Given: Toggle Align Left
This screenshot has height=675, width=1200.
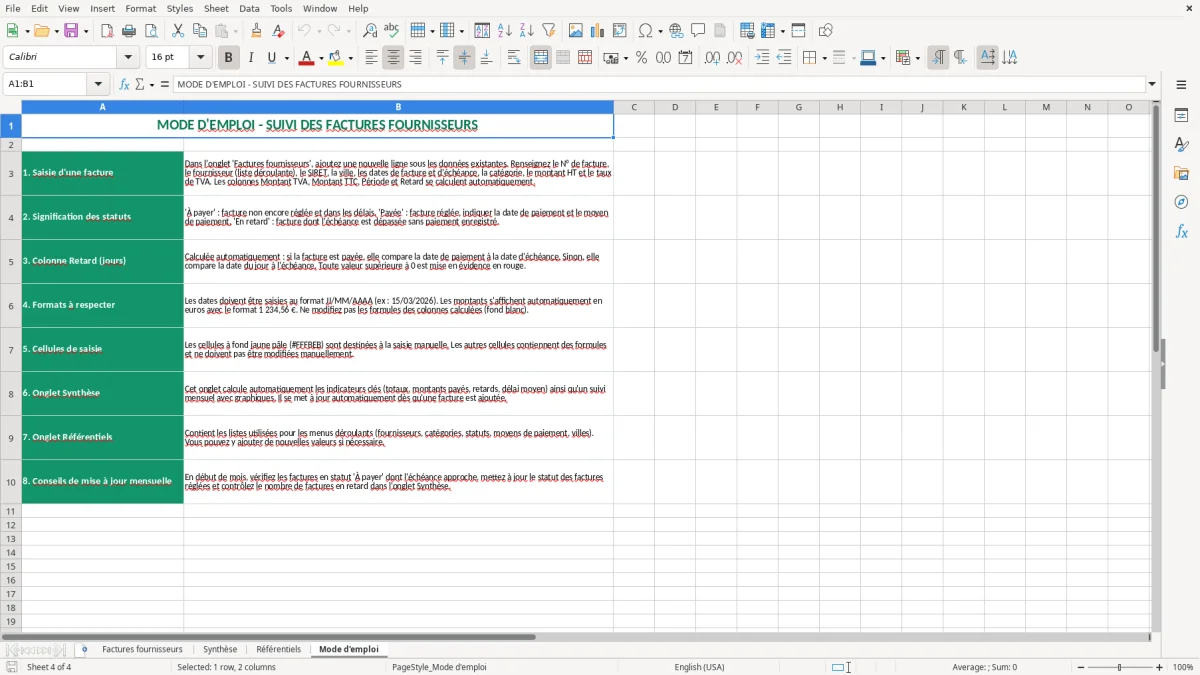Looking at the screenshot, I should click(372, 58).
